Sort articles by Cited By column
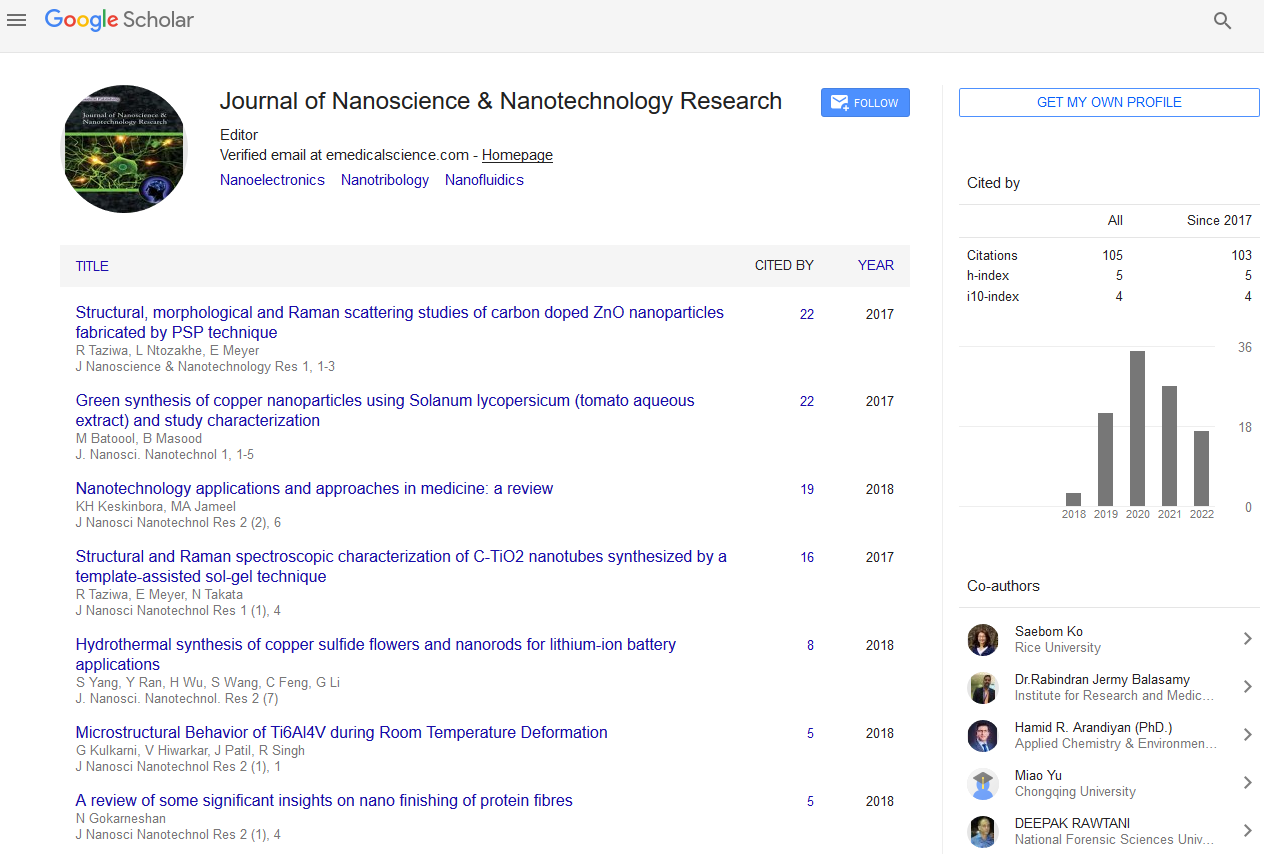The width and height of the screenshot is (1264, 854). pos(783,265)
